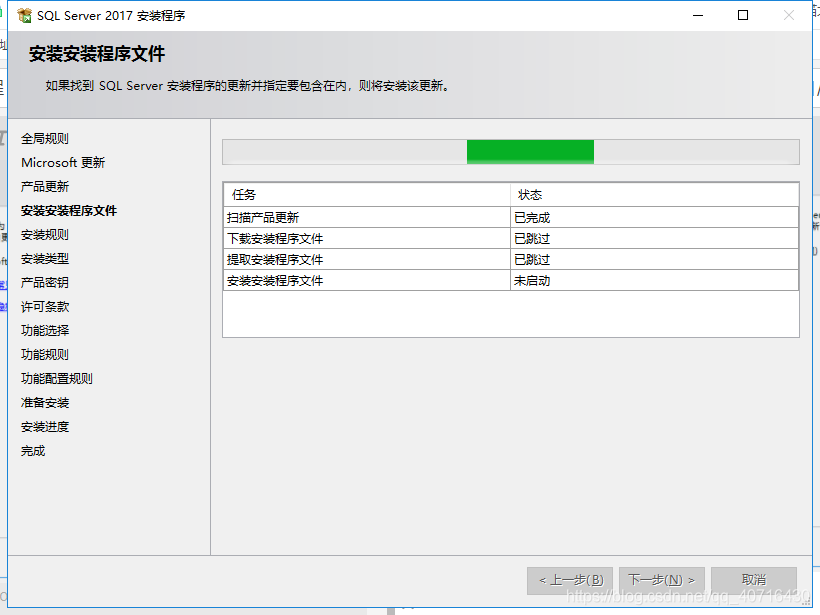Viewport: 820px width, 615px height.
Task: Click the 已完成 status cell
Action: click(x=654, y=217)
